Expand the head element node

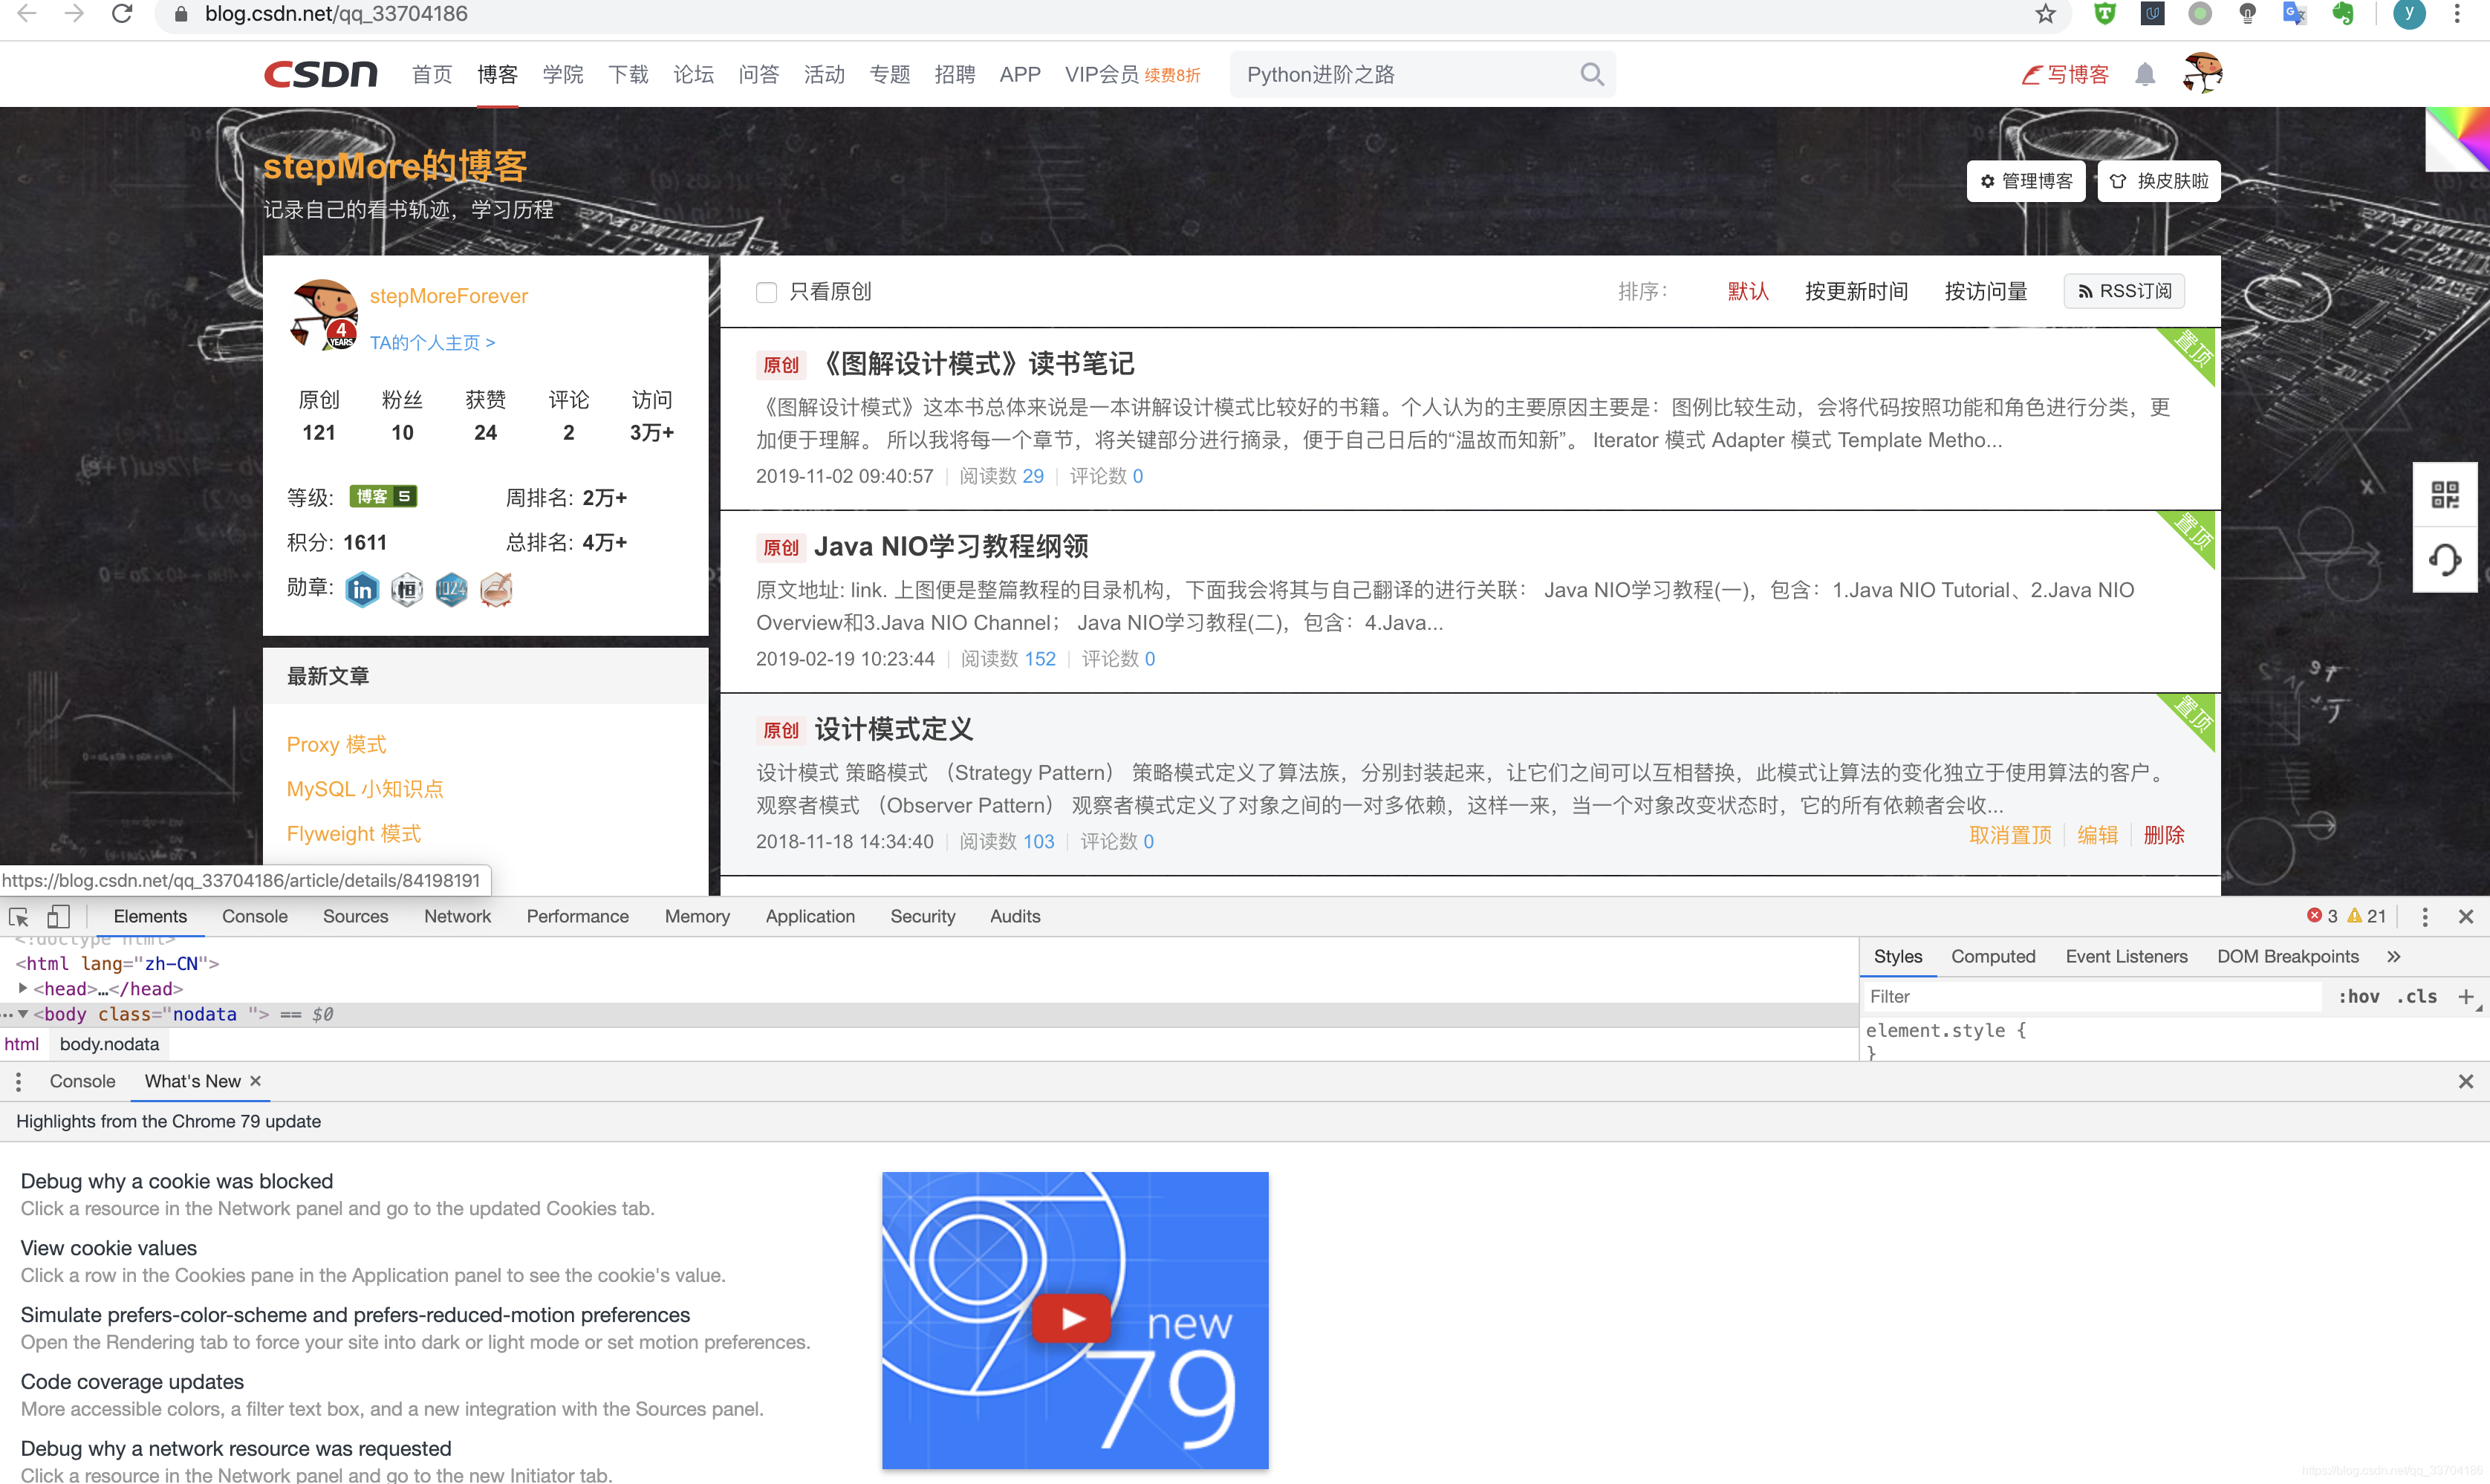click(x=22, y=988)
